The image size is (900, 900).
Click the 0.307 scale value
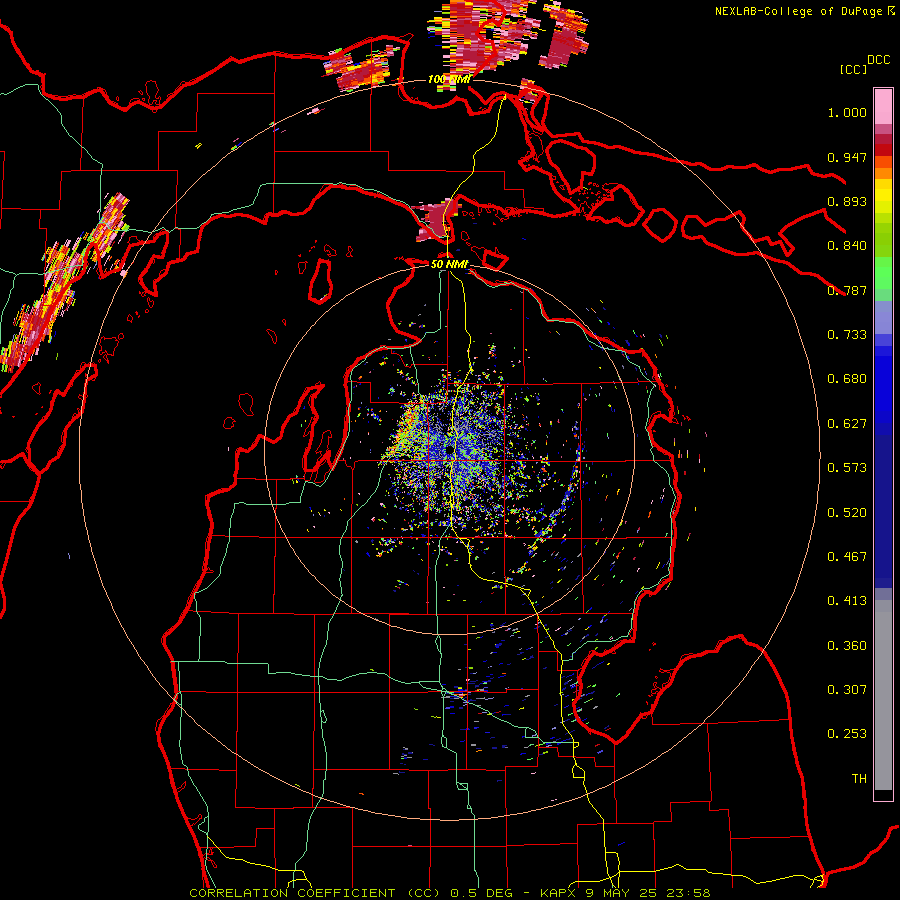[847, 690]
